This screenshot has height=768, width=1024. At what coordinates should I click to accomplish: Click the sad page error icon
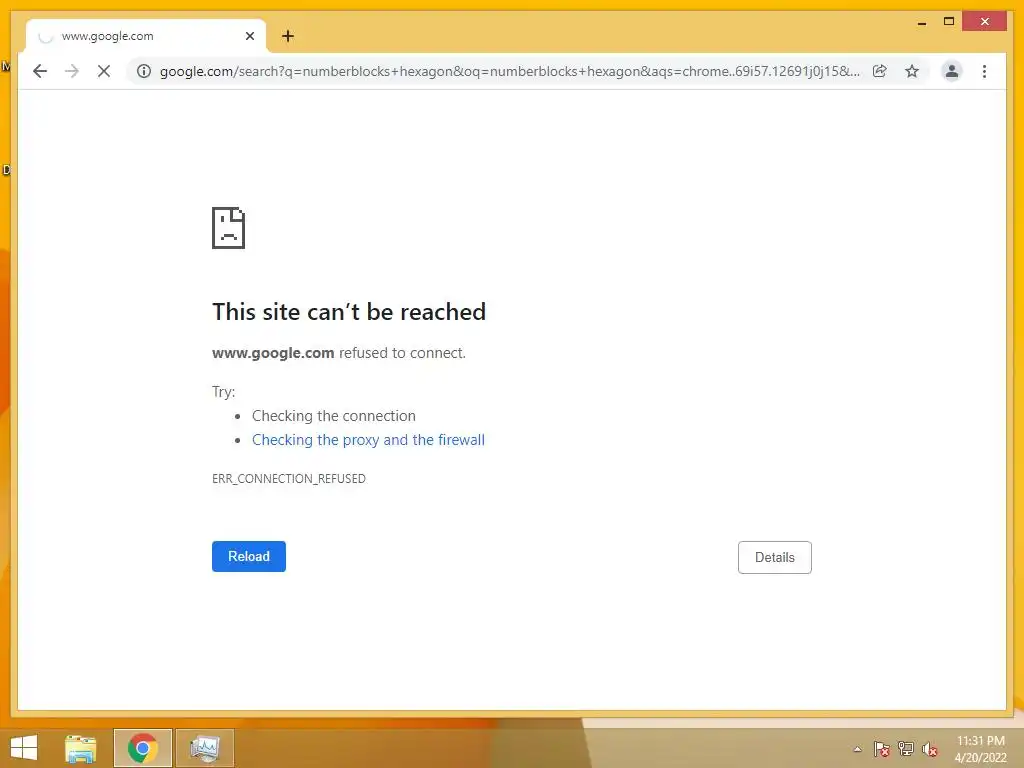[x=229, y=228]
